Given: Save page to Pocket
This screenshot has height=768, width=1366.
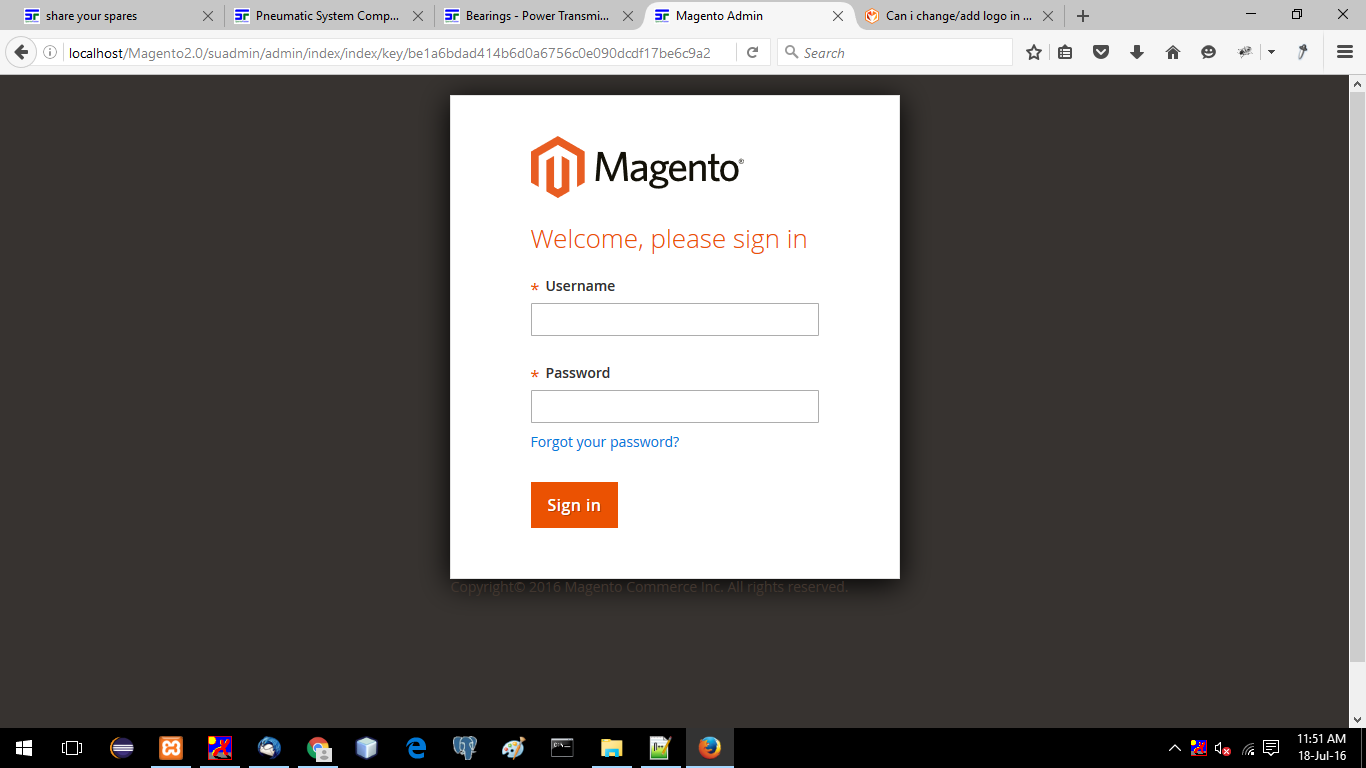Looking at the screenshot, I should pyautogui.click(x=1101, y=53).
